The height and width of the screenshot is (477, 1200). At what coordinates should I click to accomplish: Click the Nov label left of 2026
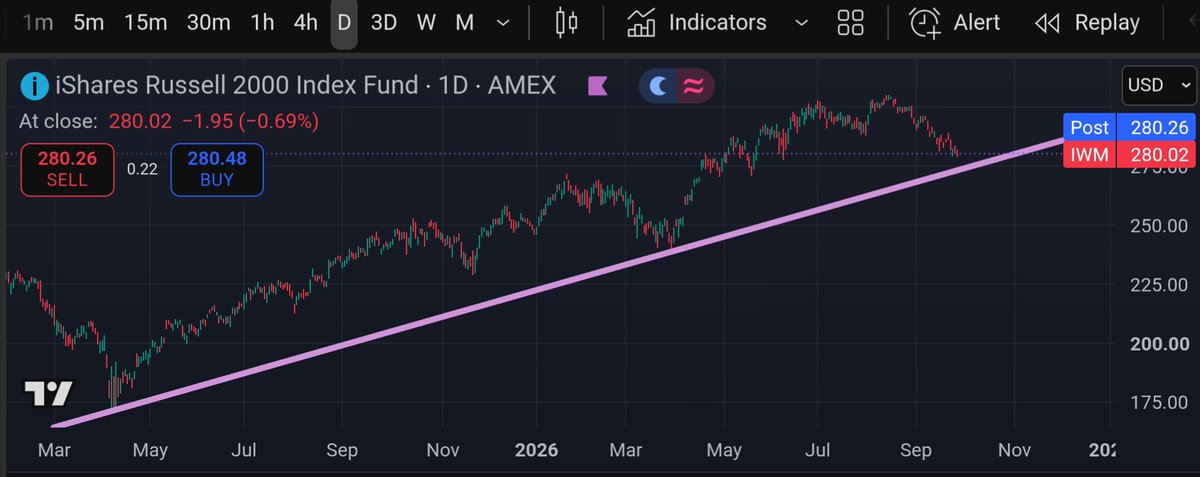pyautogui.click(x=445, y=450)
